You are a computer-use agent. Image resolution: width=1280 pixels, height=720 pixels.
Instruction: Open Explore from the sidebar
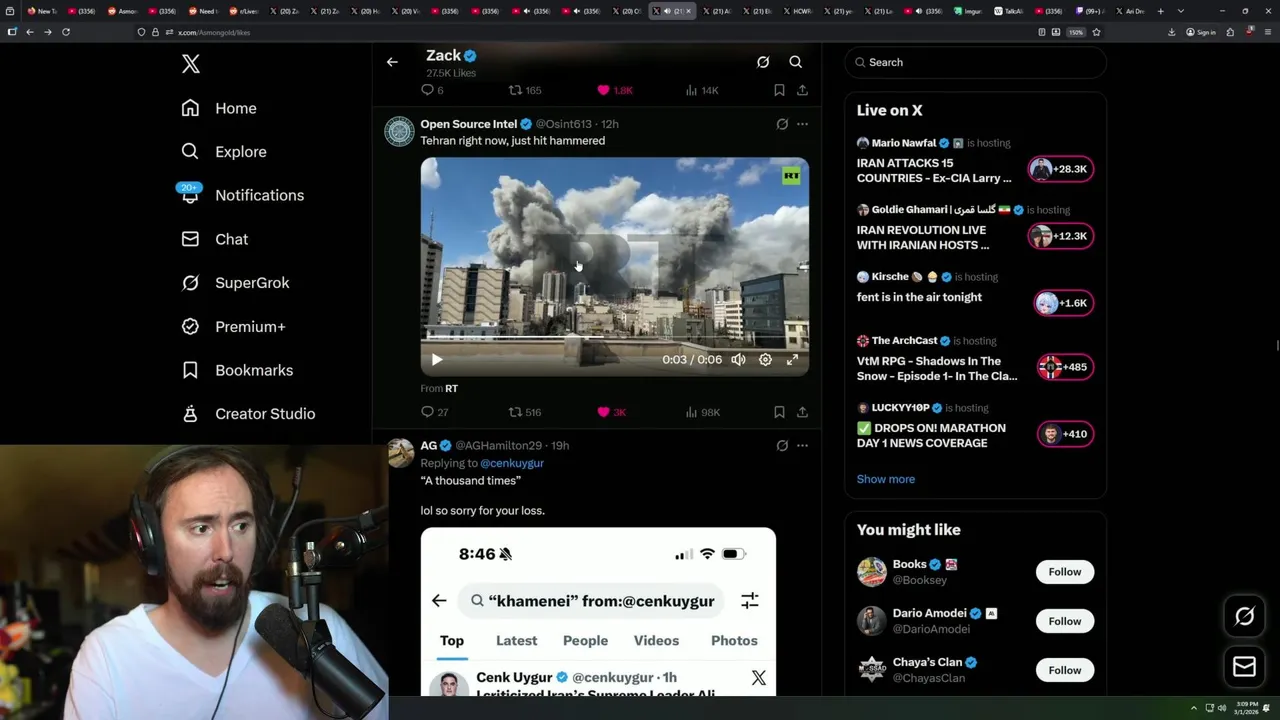point(224,152)
